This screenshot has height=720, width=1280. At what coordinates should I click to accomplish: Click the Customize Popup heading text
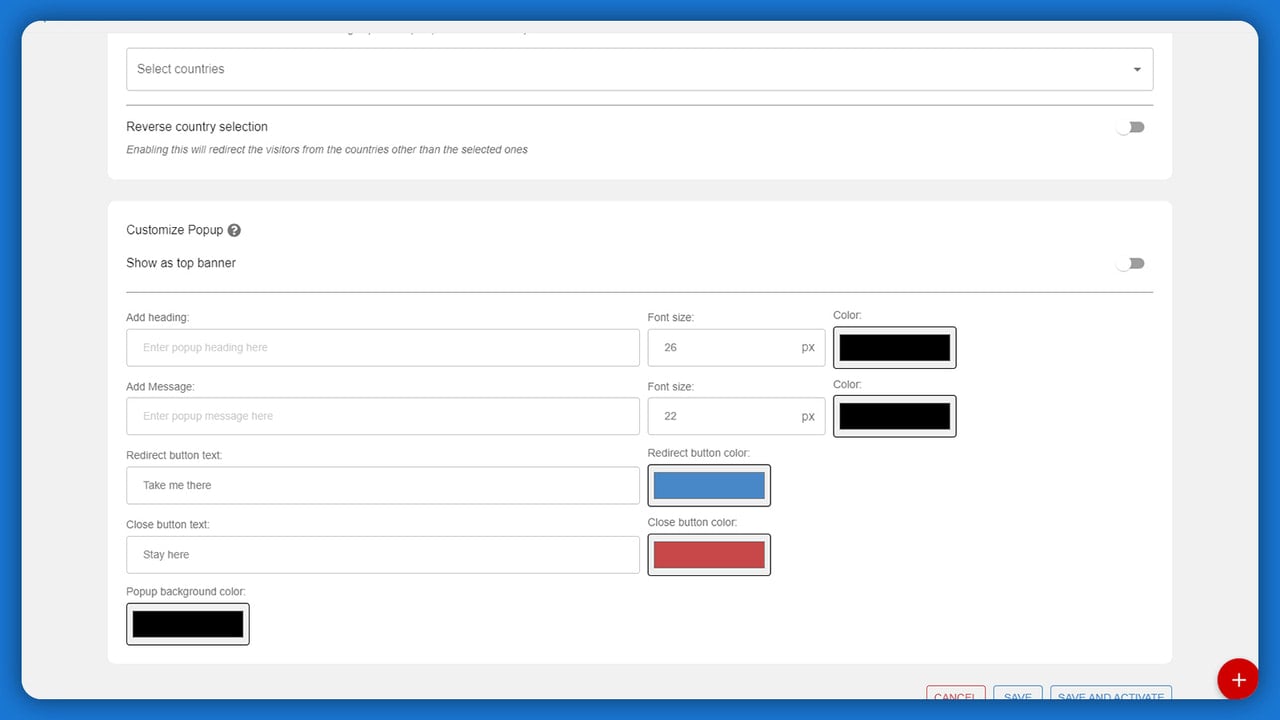pyautogui.click(x=175, y=230)
